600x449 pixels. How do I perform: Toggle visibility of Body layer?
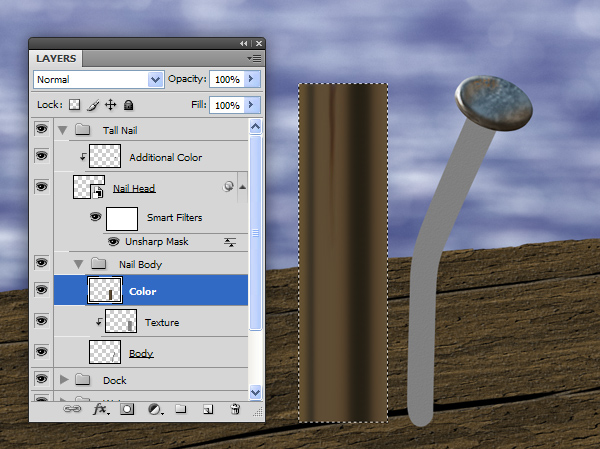(42, 351)
